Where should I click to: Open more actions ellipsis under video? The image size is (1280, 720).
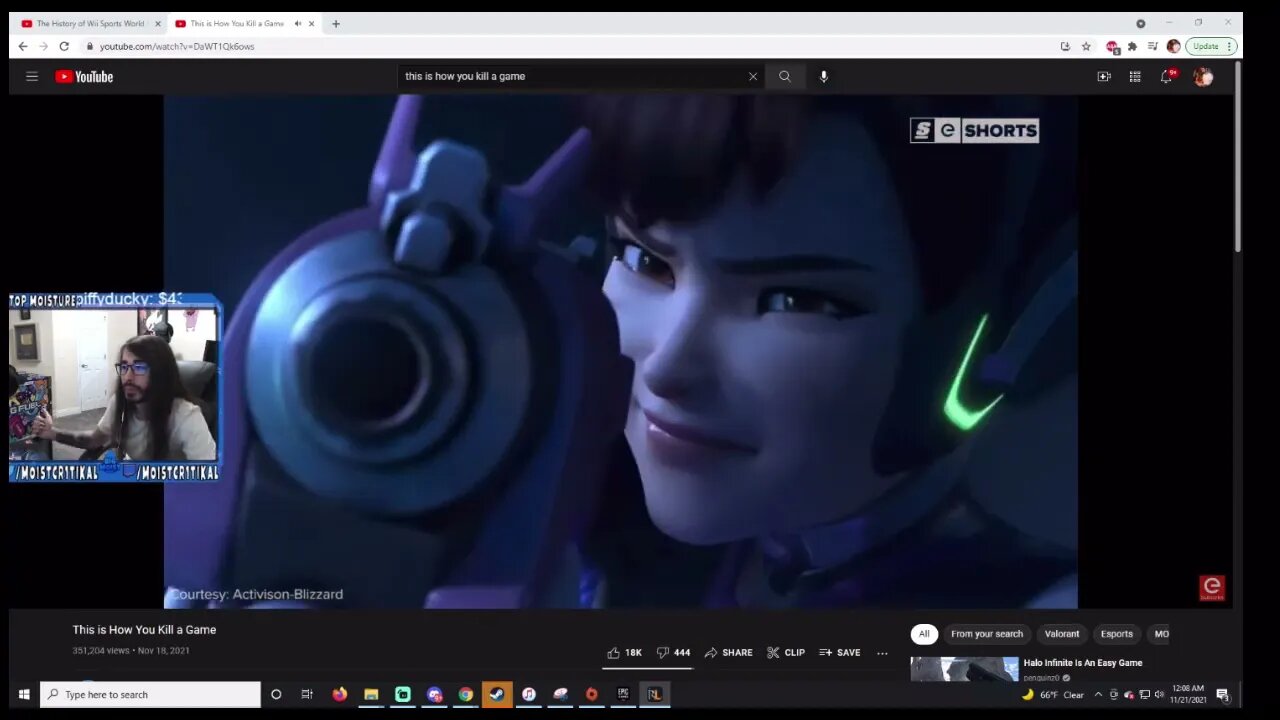coord(882,652)
